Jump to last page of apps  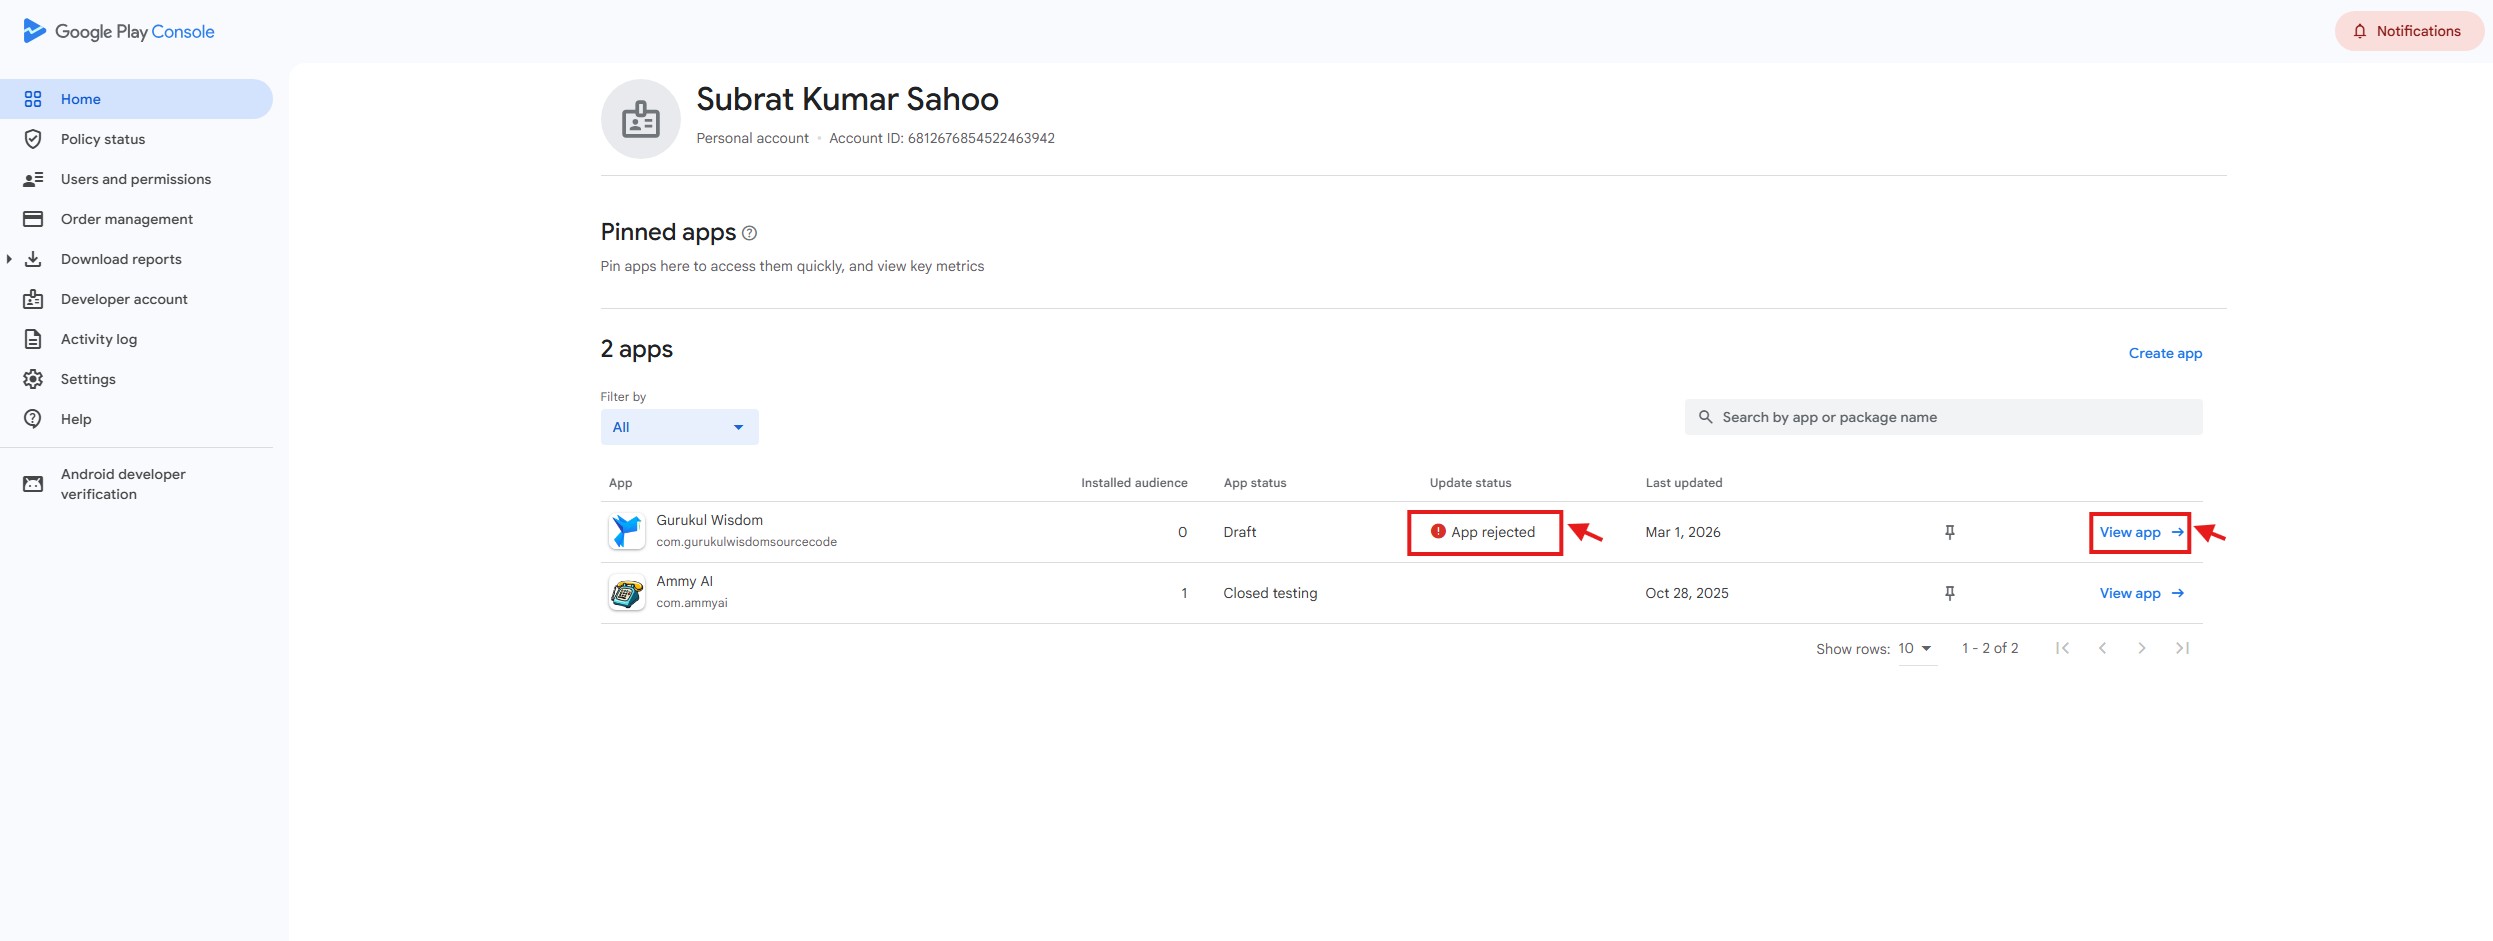2182,648
